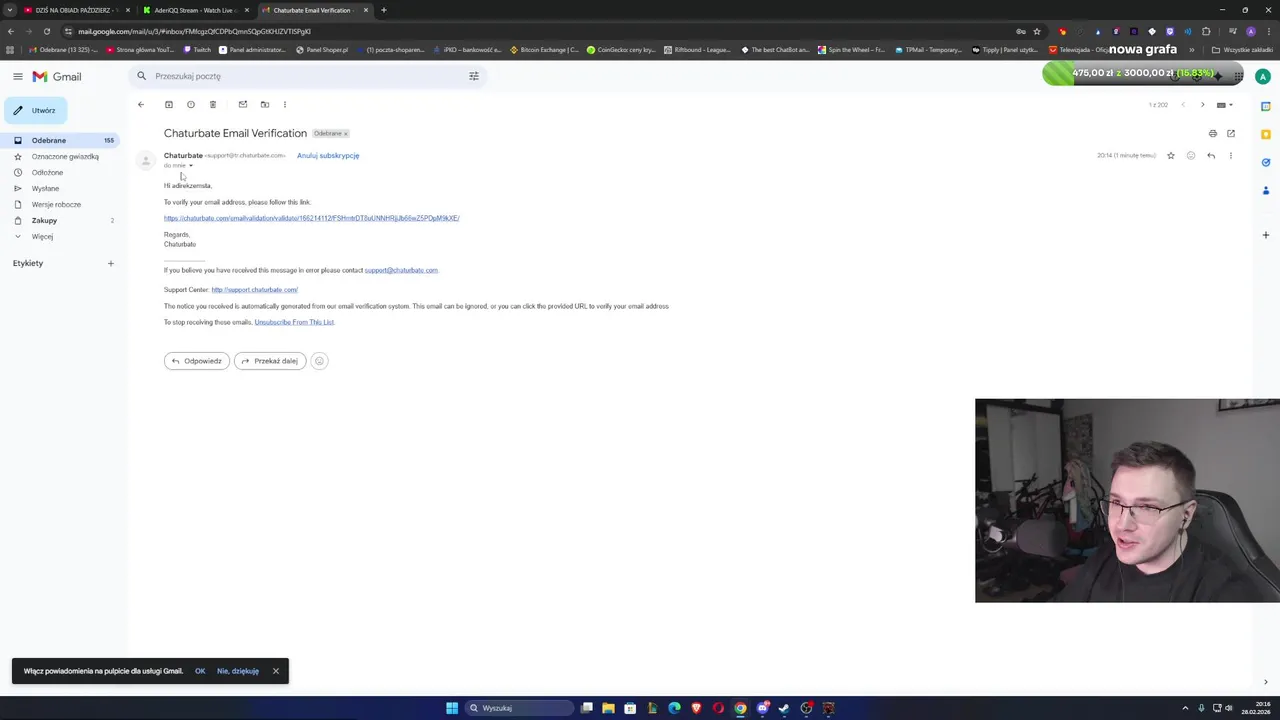The height and width of the screenshot is (720, 1280).
Task: Open the Google account avatar menu
Action: 1263,76
